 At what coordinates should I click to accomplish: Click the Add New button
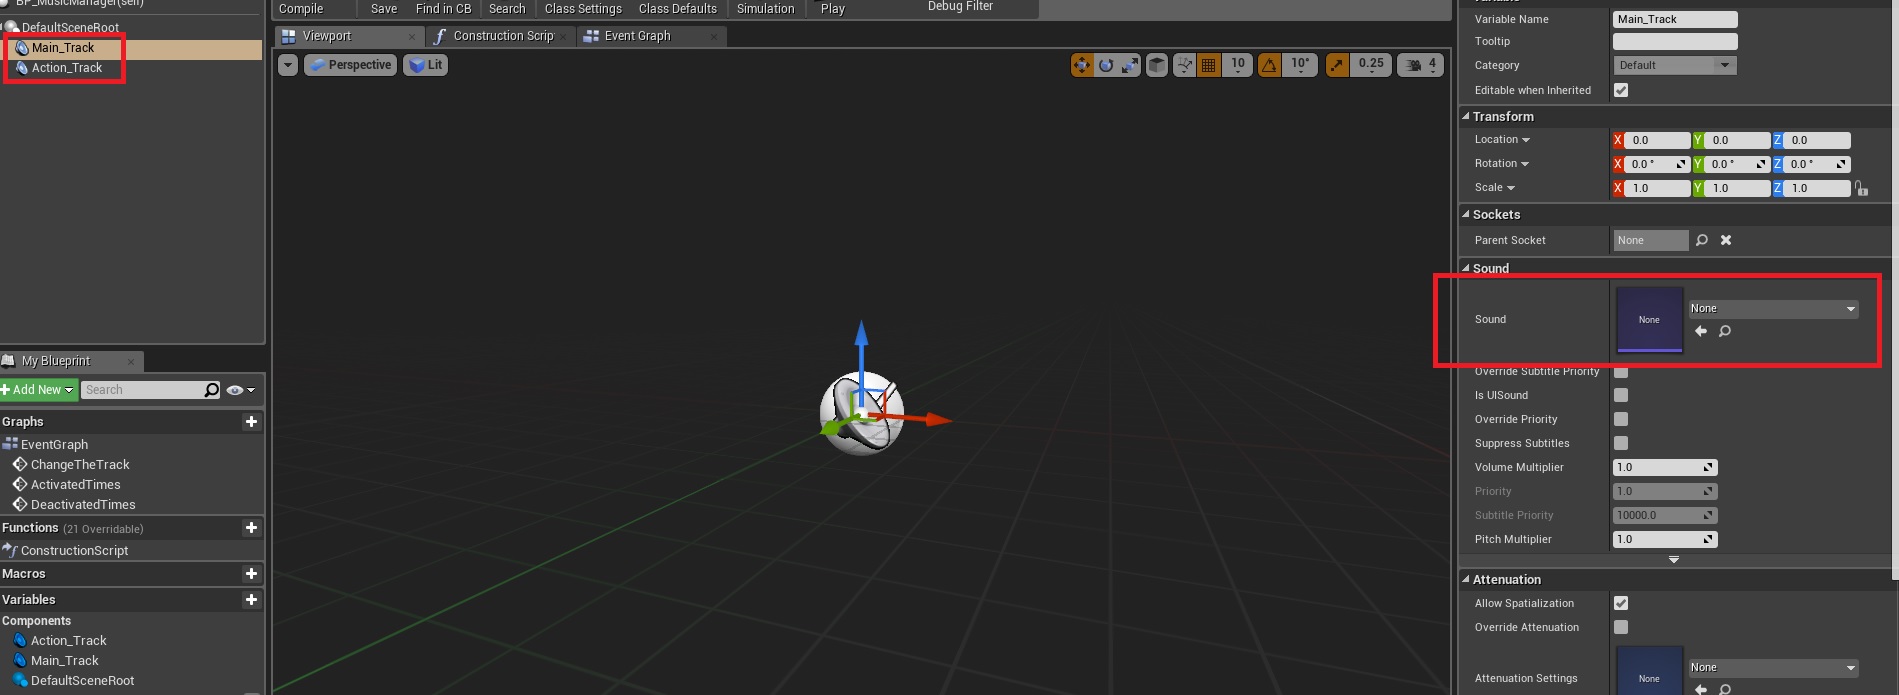38,390
